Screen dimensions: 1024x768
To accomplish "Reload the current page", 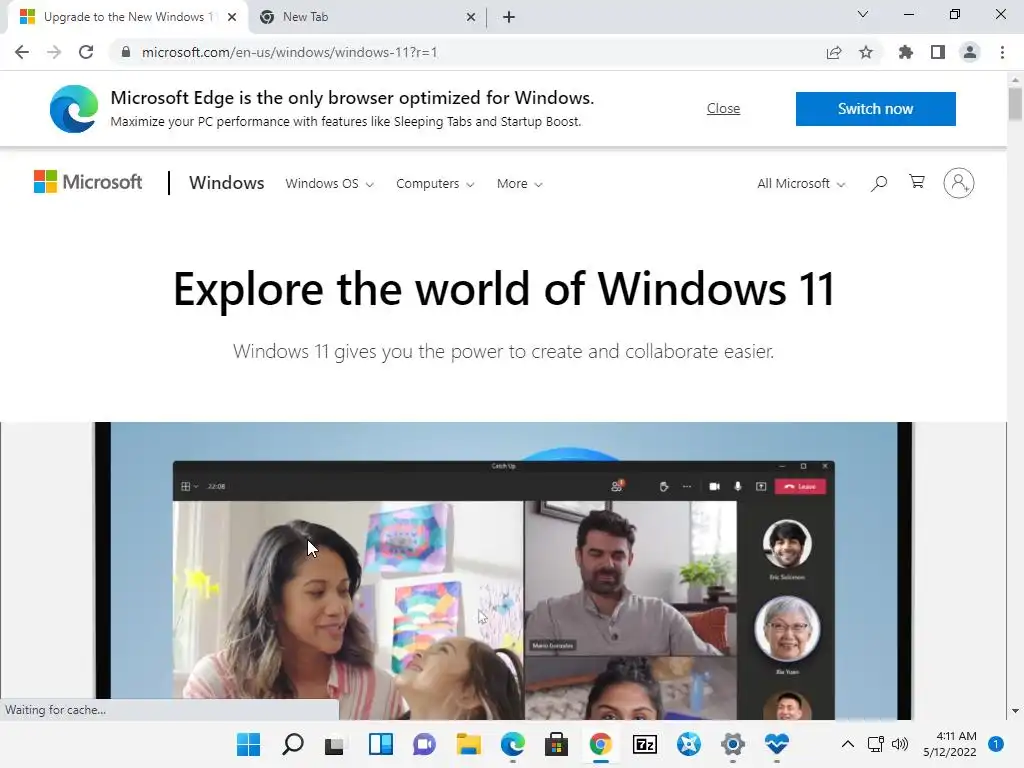I will 86,52.
